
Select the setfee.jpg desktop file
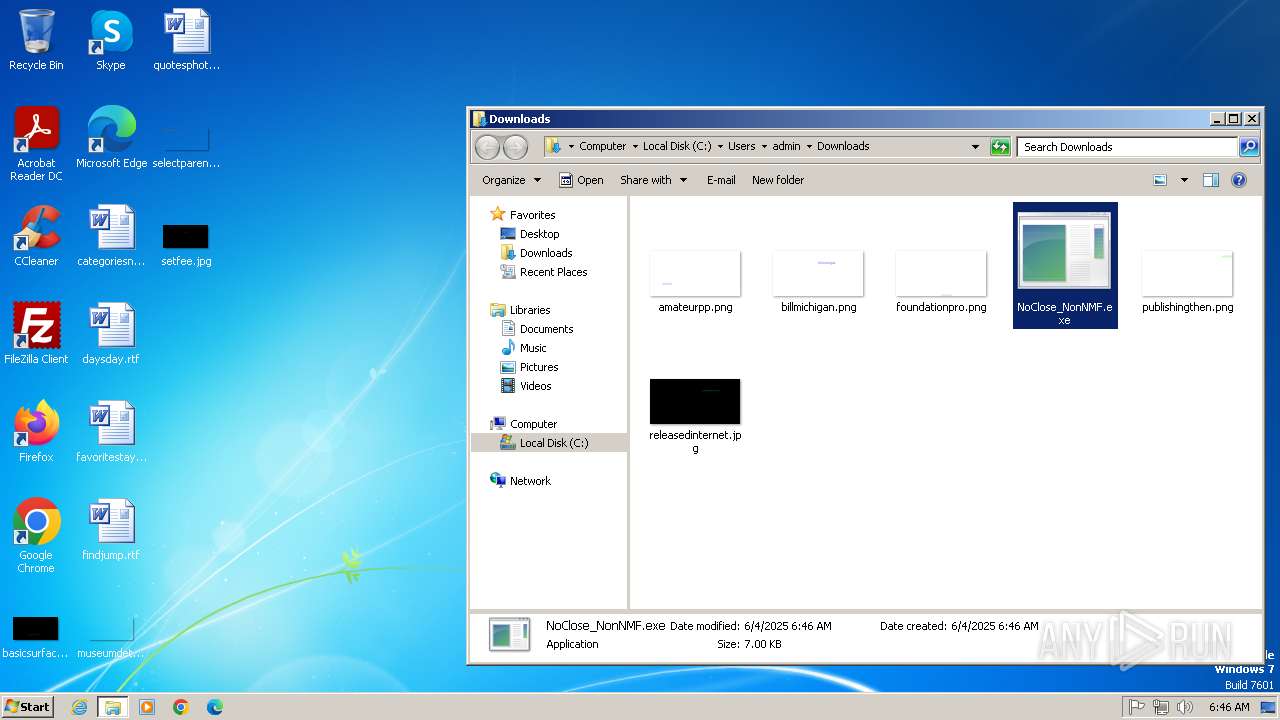tap(186, 245)
